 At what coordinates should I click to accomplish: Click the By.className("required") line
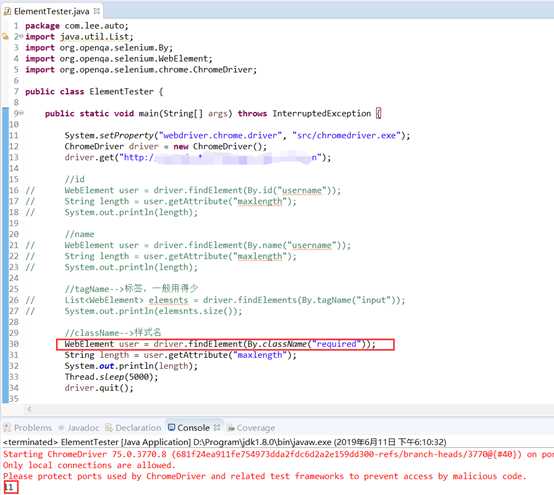point(220,344)
